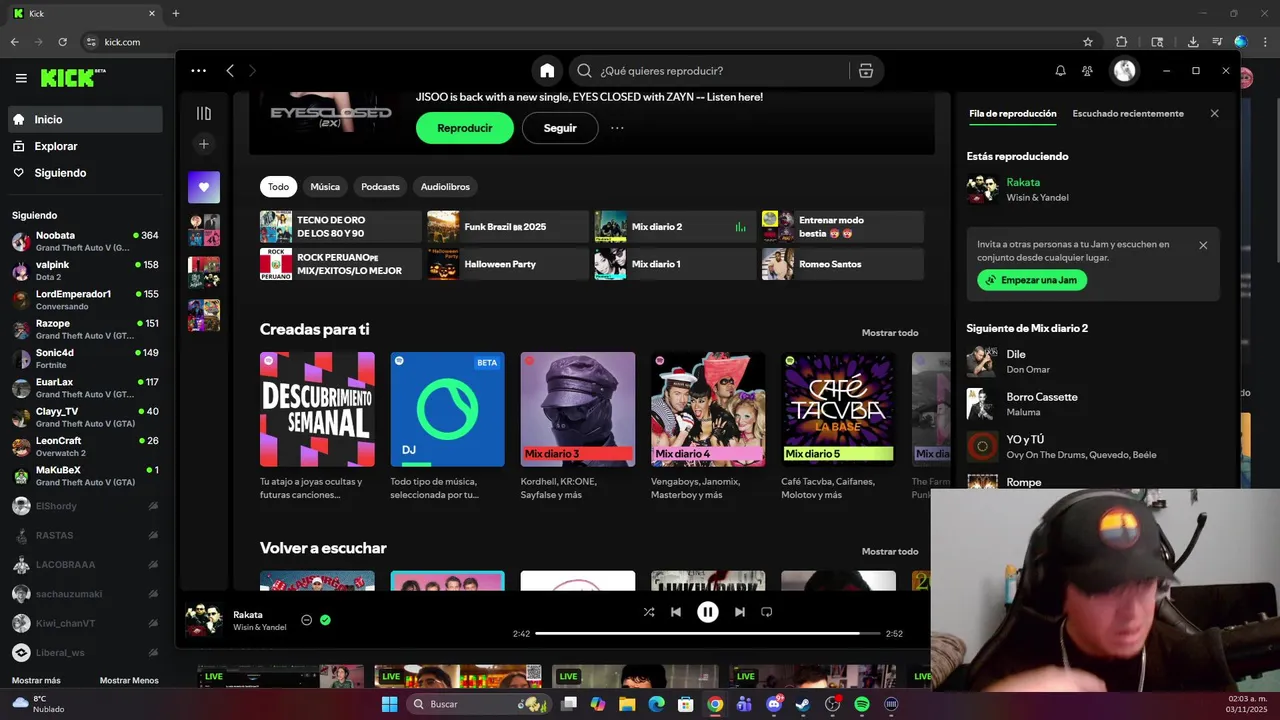Skip to next track
Screen dimensions: 1280x720
[740, 612]
